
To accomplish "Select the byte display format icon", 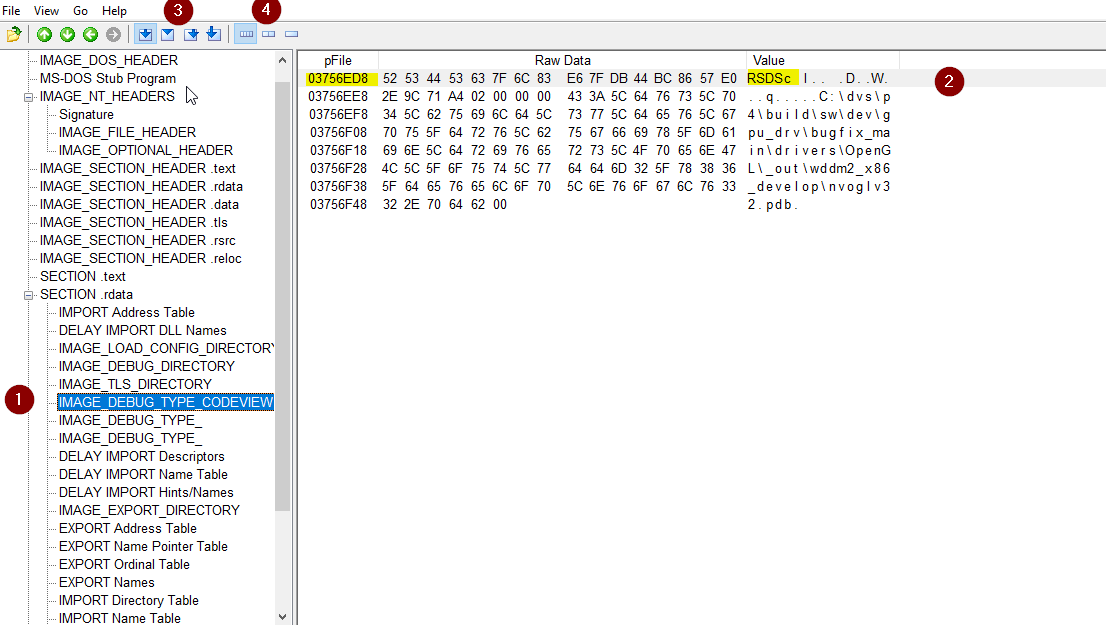I will [245, 33].
